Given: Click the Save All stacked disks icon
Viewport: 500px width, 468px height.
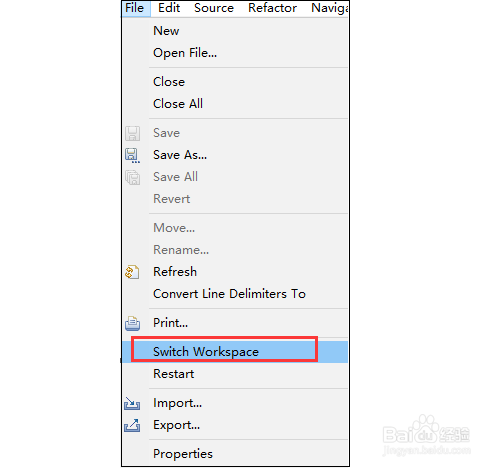Looking at the screenshot, I should (132, 177).
